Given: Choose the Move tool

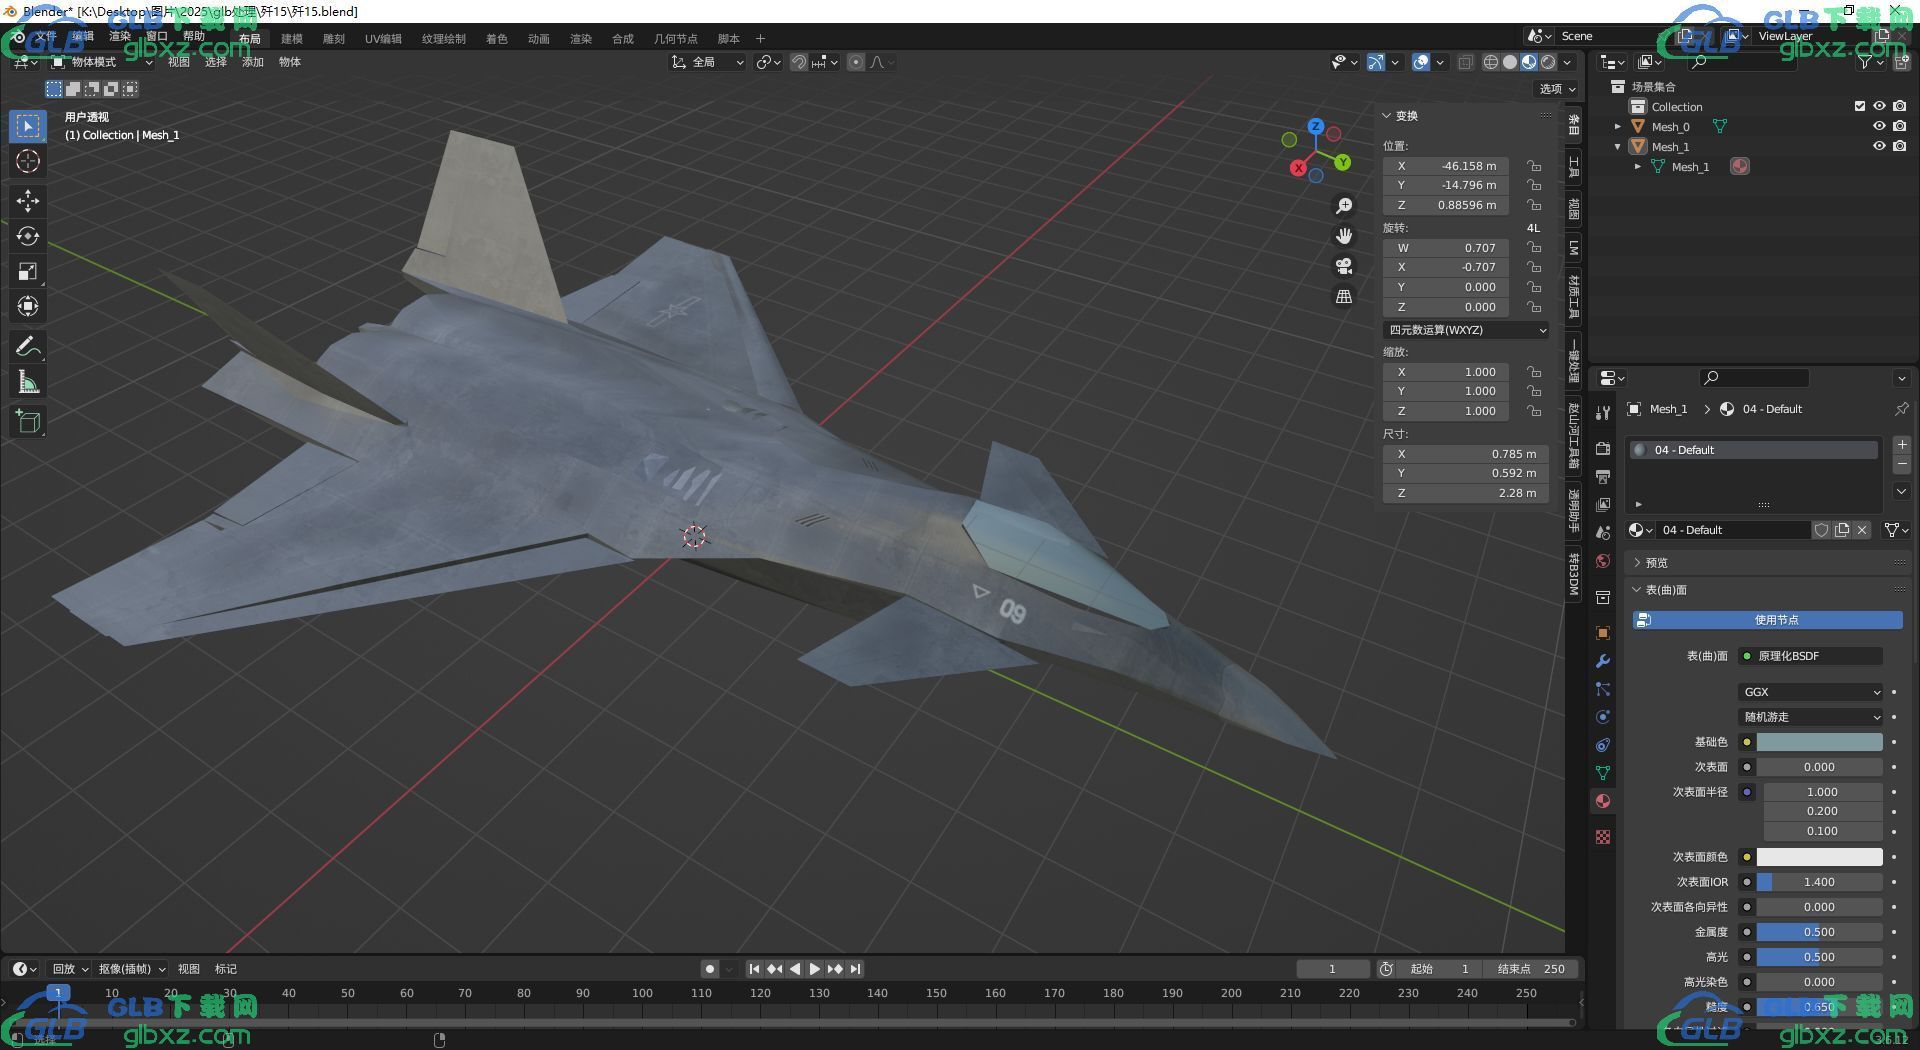Looking at the screenshot, I should click(28, 201).
